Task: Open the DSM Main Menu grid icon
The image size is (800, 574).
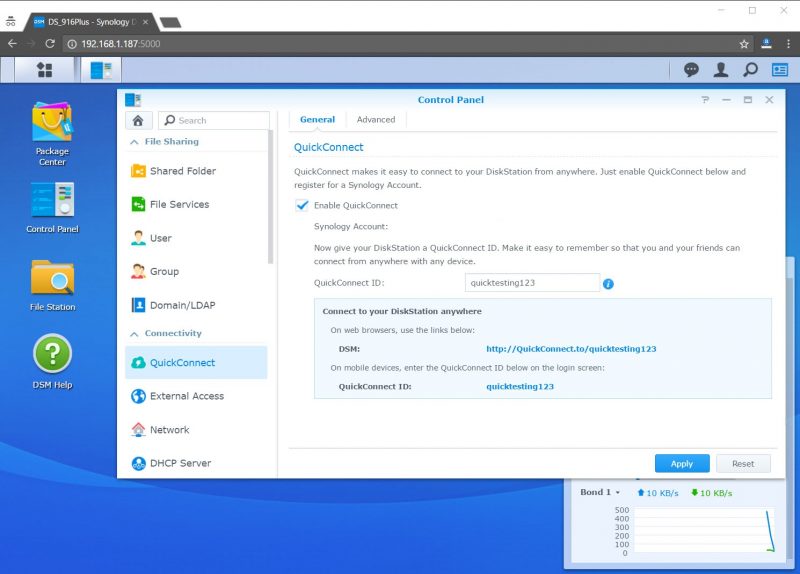Action: [45, 69]
